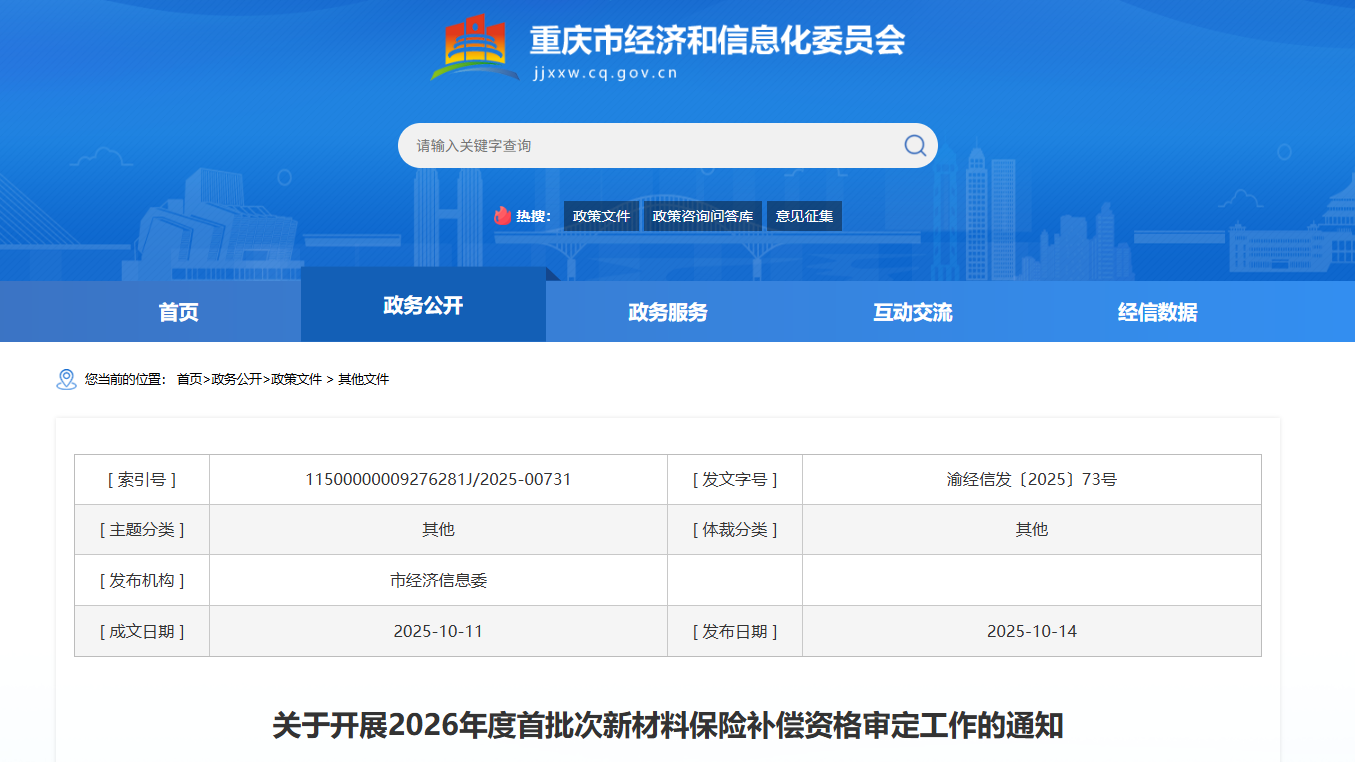
Task: Open the 经信数据 navigation tab
Action: click(1158, 312)
